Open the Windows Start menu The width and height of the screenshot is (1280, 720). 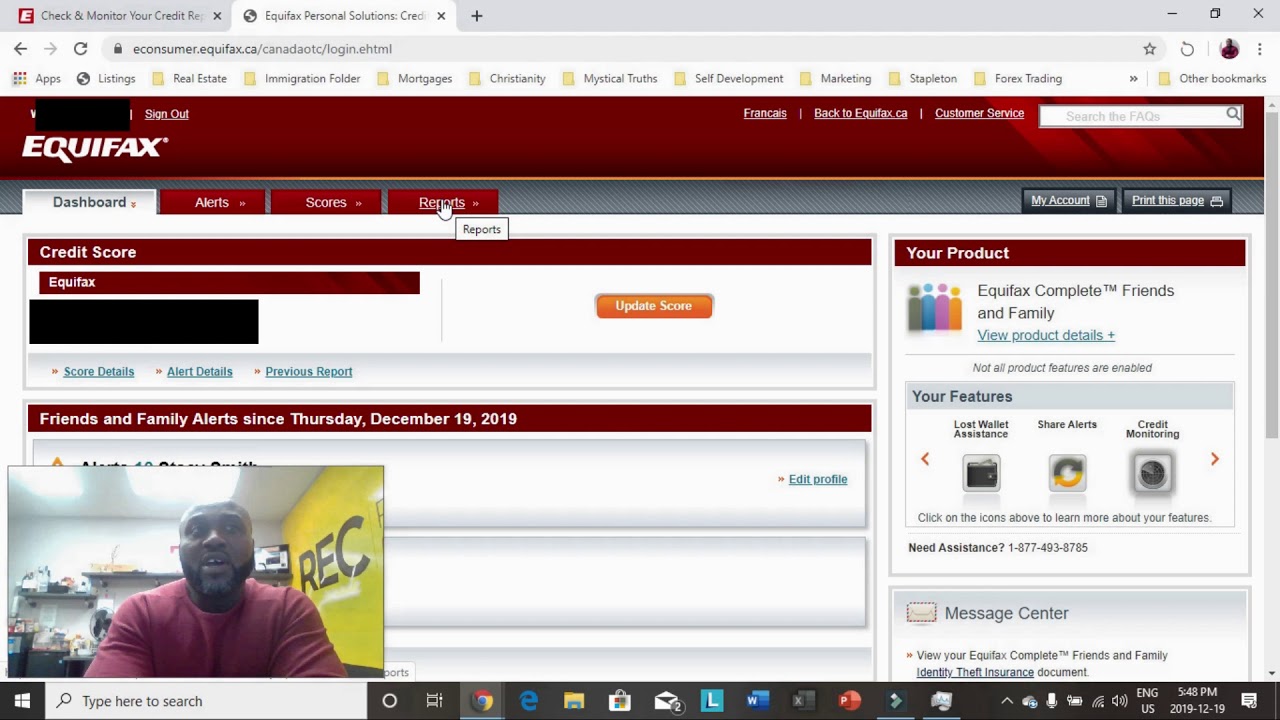22,701
